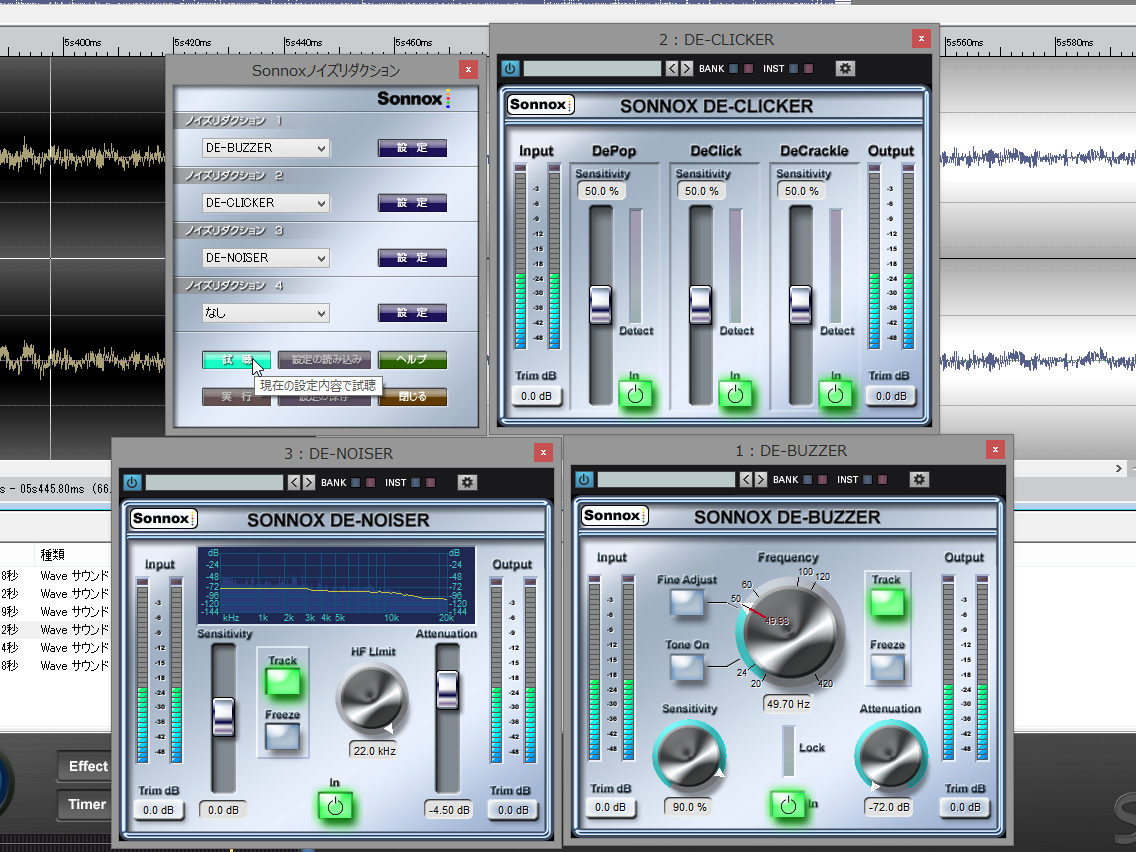Toggle De-Noiser Track button

pyautogui.click(x=283, y=682)
